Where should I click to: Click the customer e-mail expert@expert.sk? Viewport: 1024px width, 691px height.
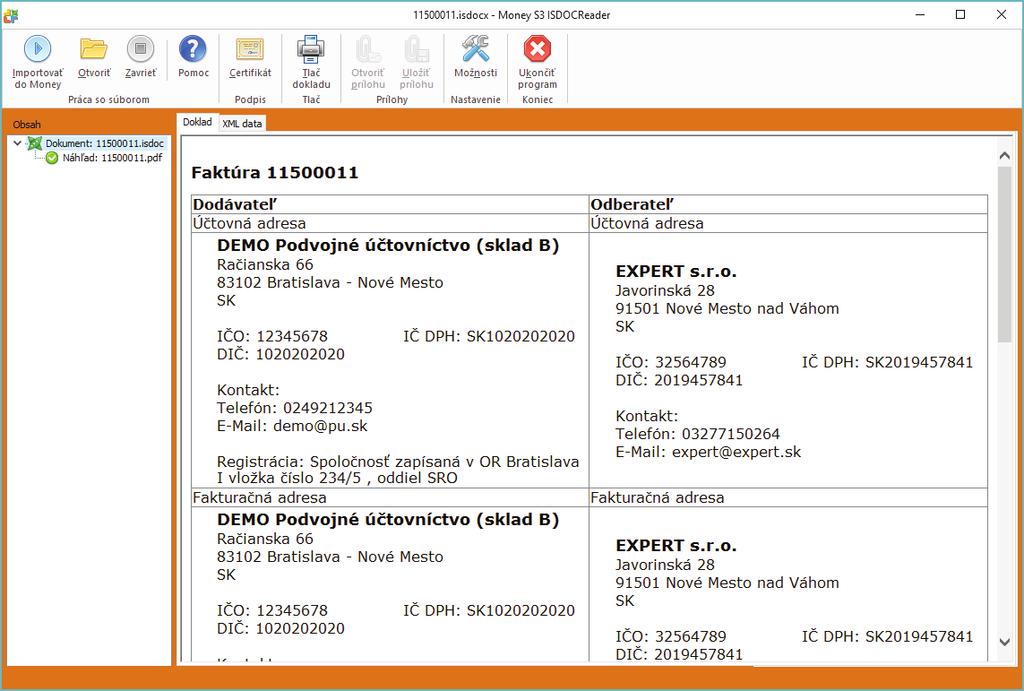tap(736, 452)
